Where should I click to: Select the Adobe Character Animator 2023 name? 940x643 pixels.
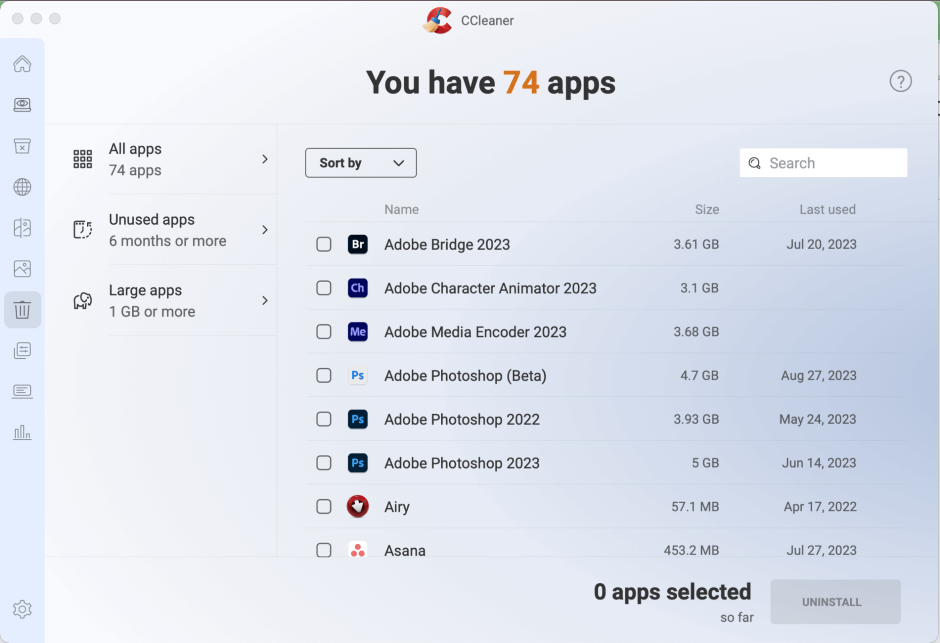(x=490, y=288)
